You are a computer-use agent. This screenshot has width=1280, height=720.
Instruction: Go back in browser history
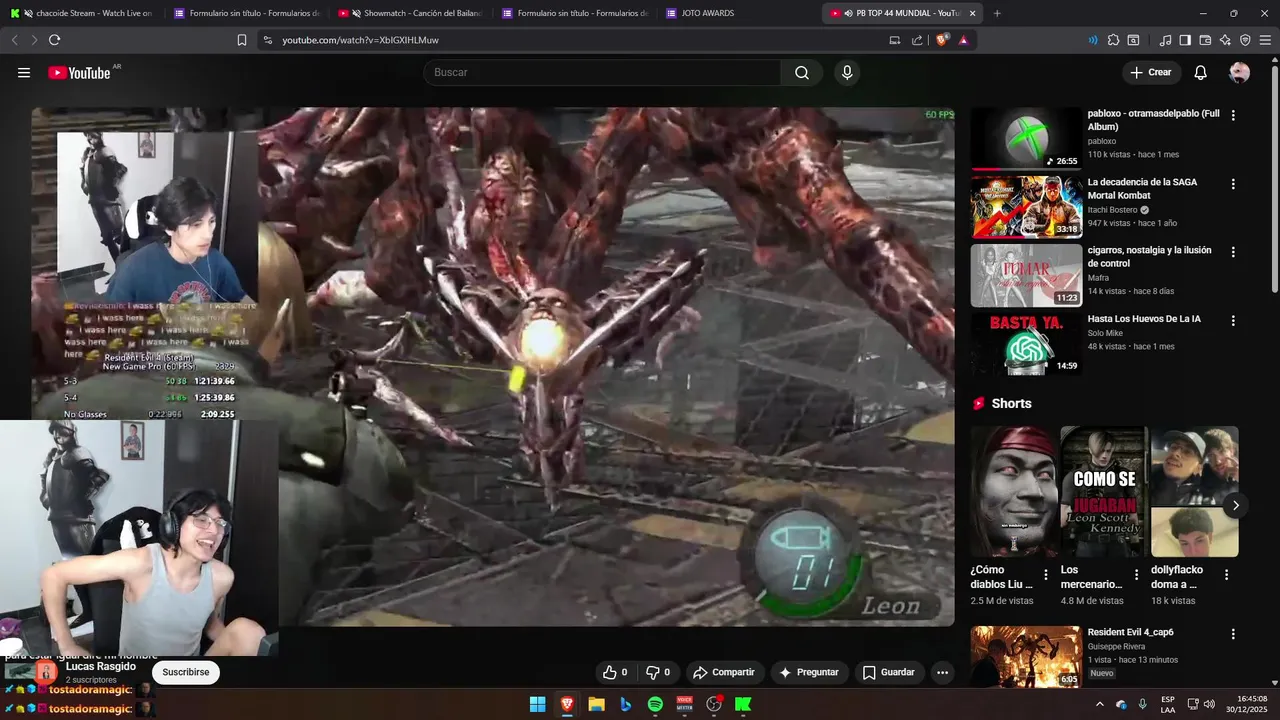pyautogui.click(x=14, y=40)
